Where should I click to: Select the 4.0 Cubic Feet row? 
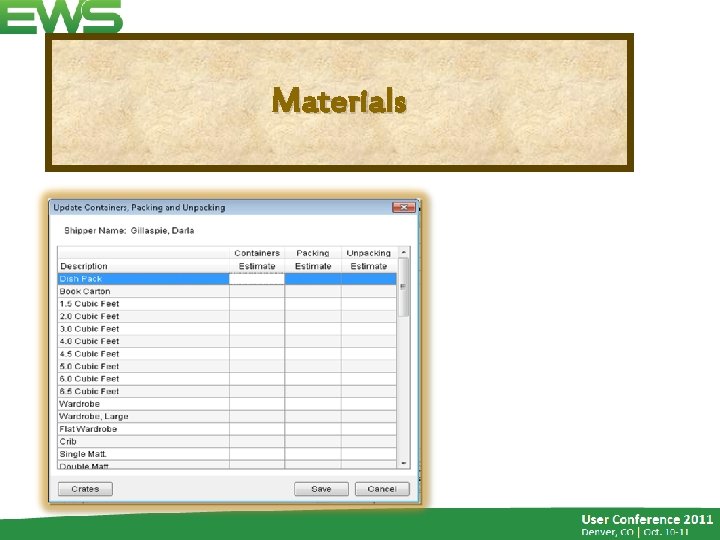(x=227, y=341)
